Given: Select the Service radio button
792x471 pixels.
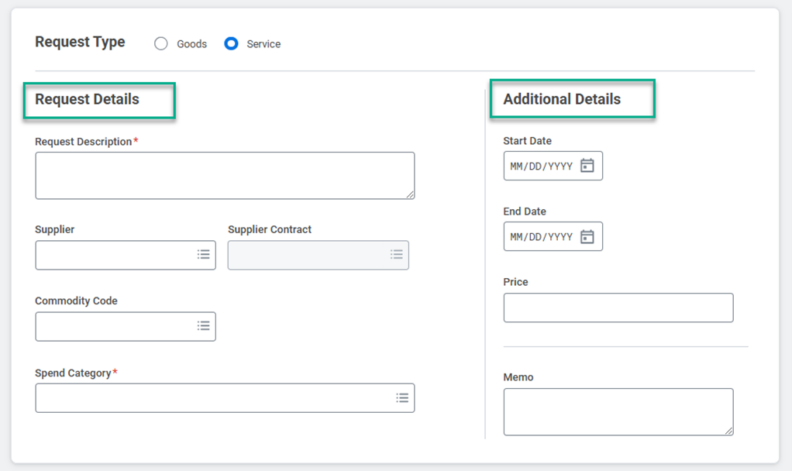Looking at the screenshot, I should [x=232, y=44].
